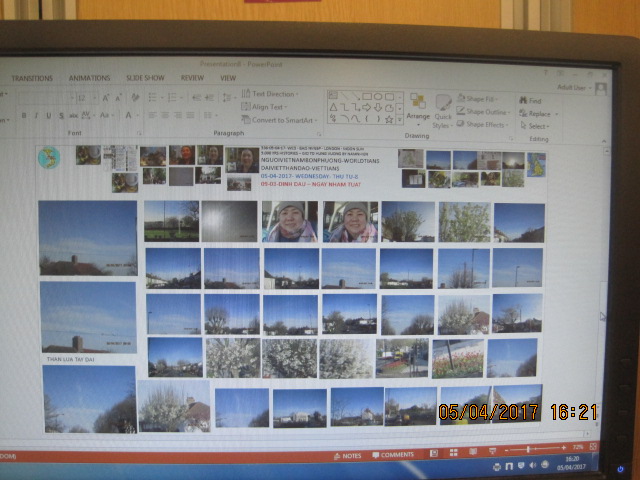The width and height of the screenshot is (640, 480).
Task: Toggle Bold formatting
Action: point(24,116)
